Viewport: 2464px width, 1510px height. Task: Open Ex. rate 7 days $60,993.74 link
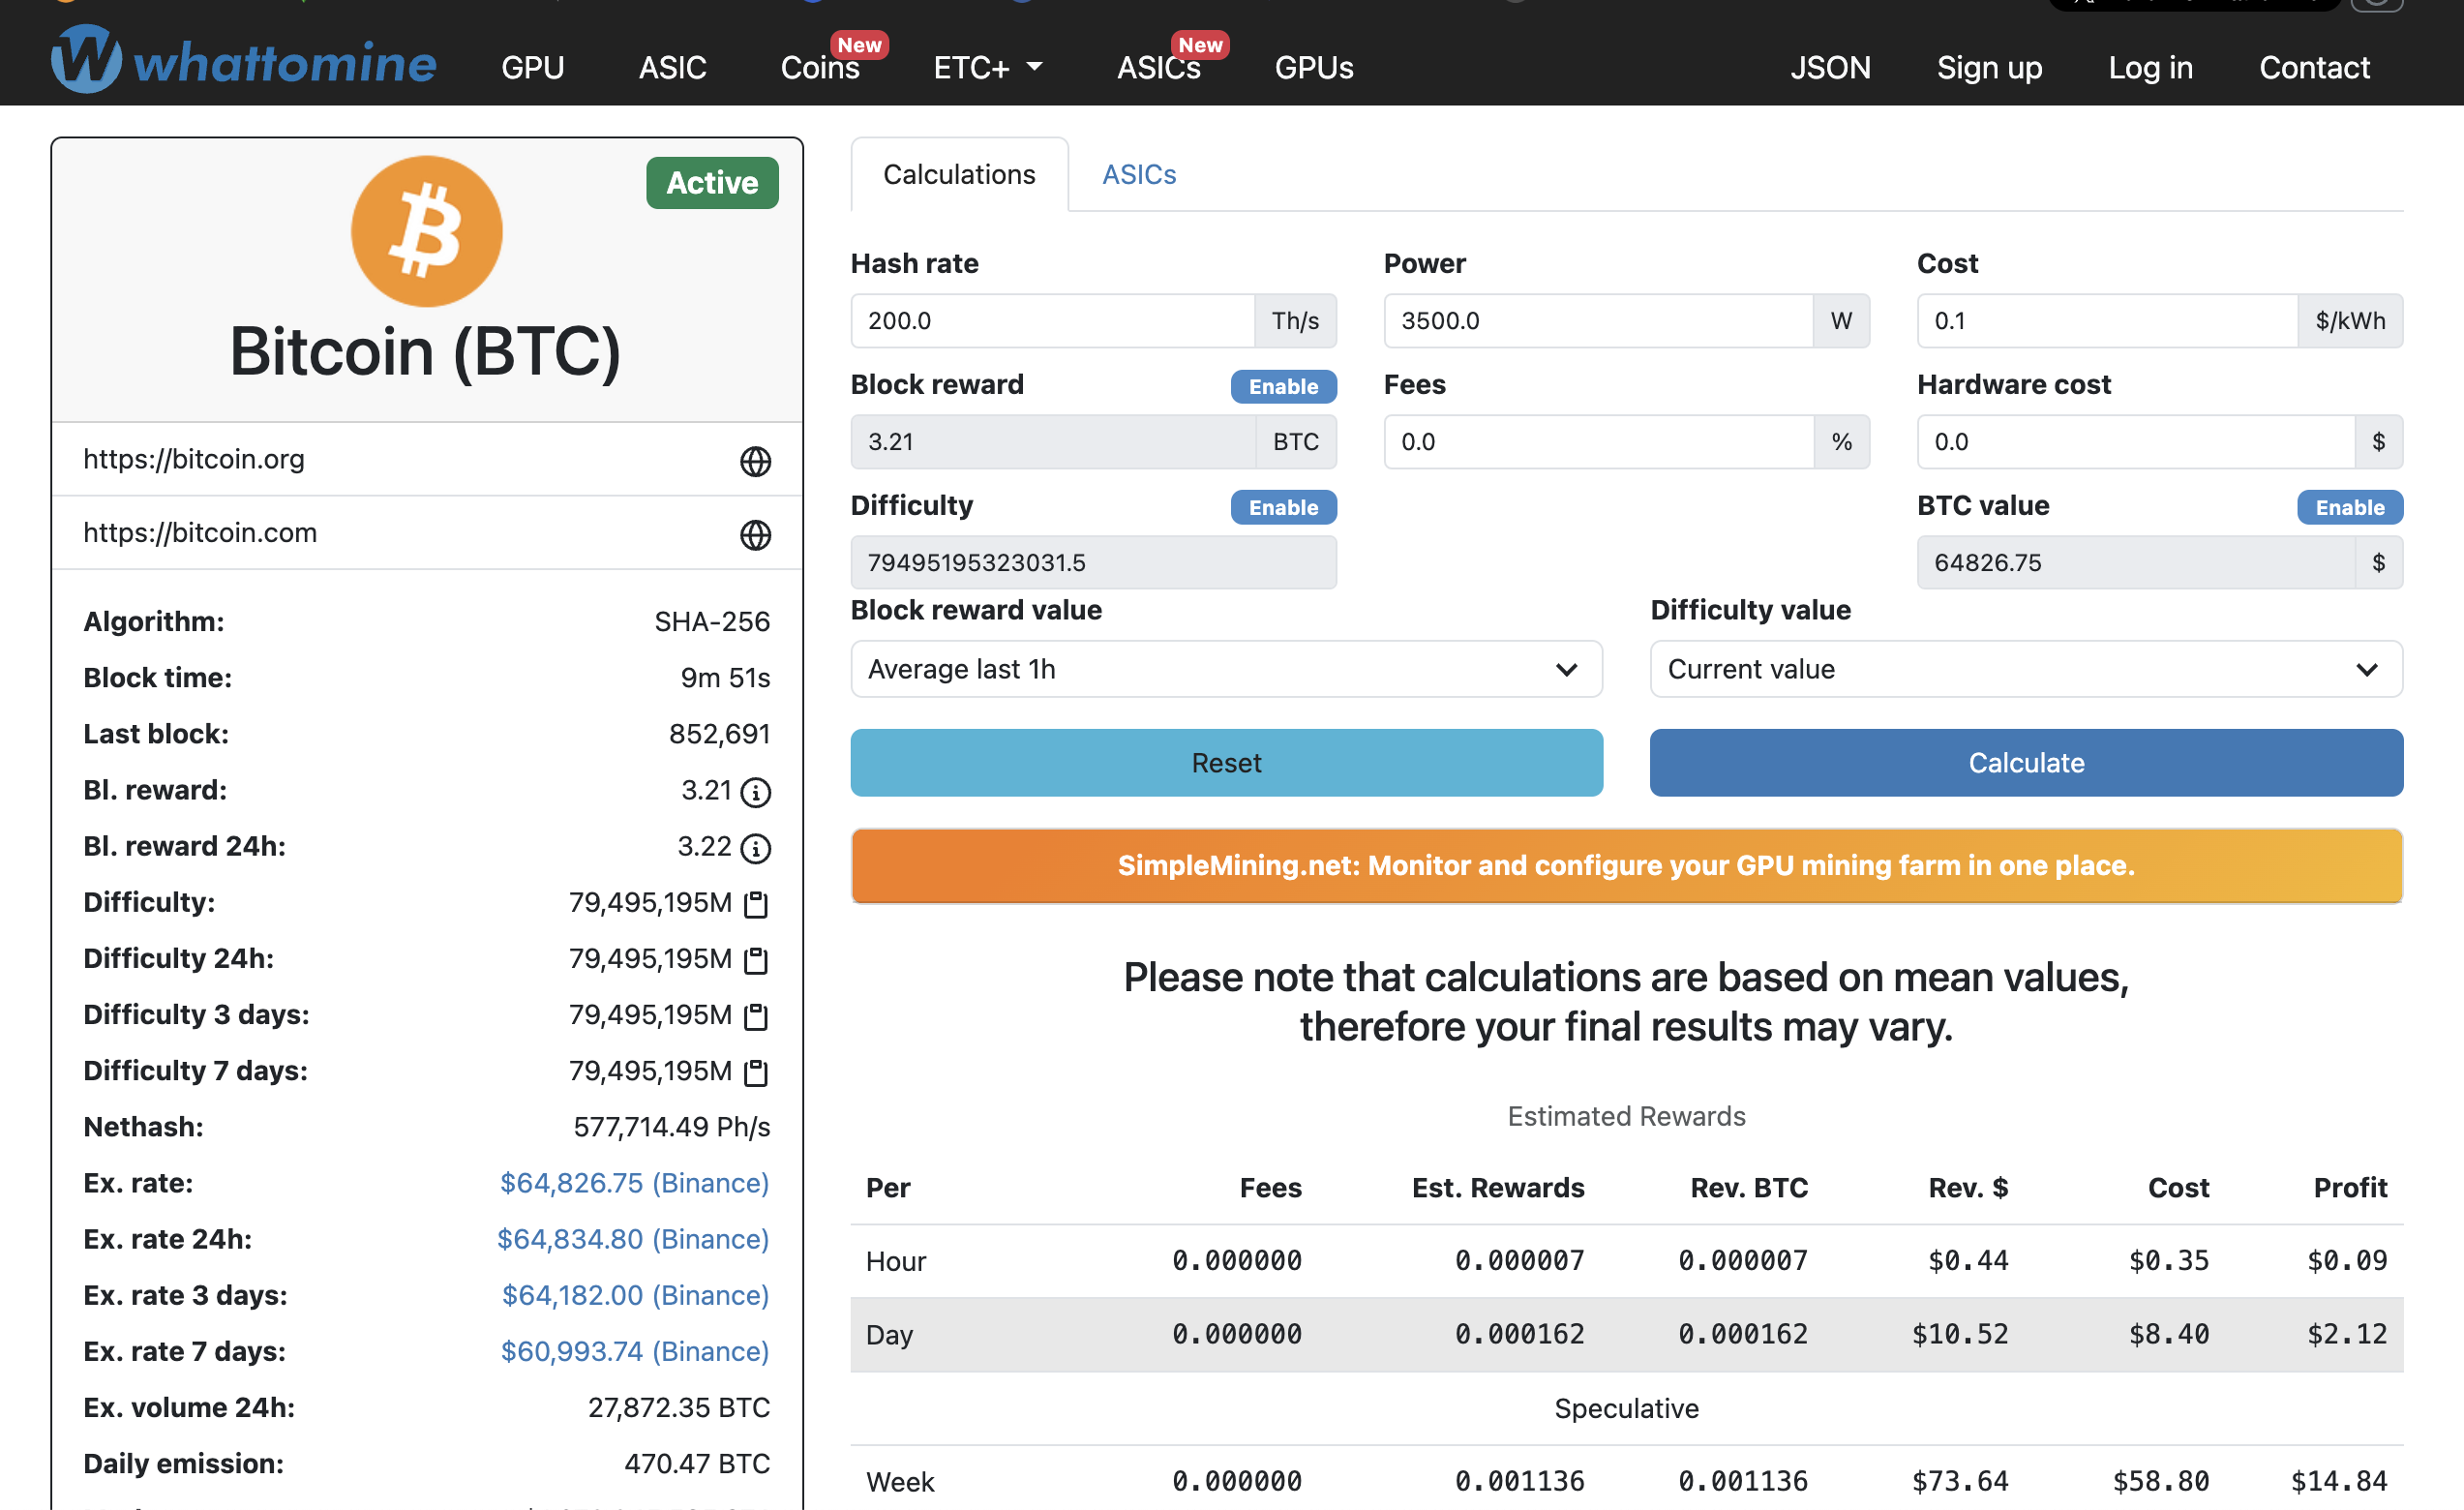coord(634,1351)
